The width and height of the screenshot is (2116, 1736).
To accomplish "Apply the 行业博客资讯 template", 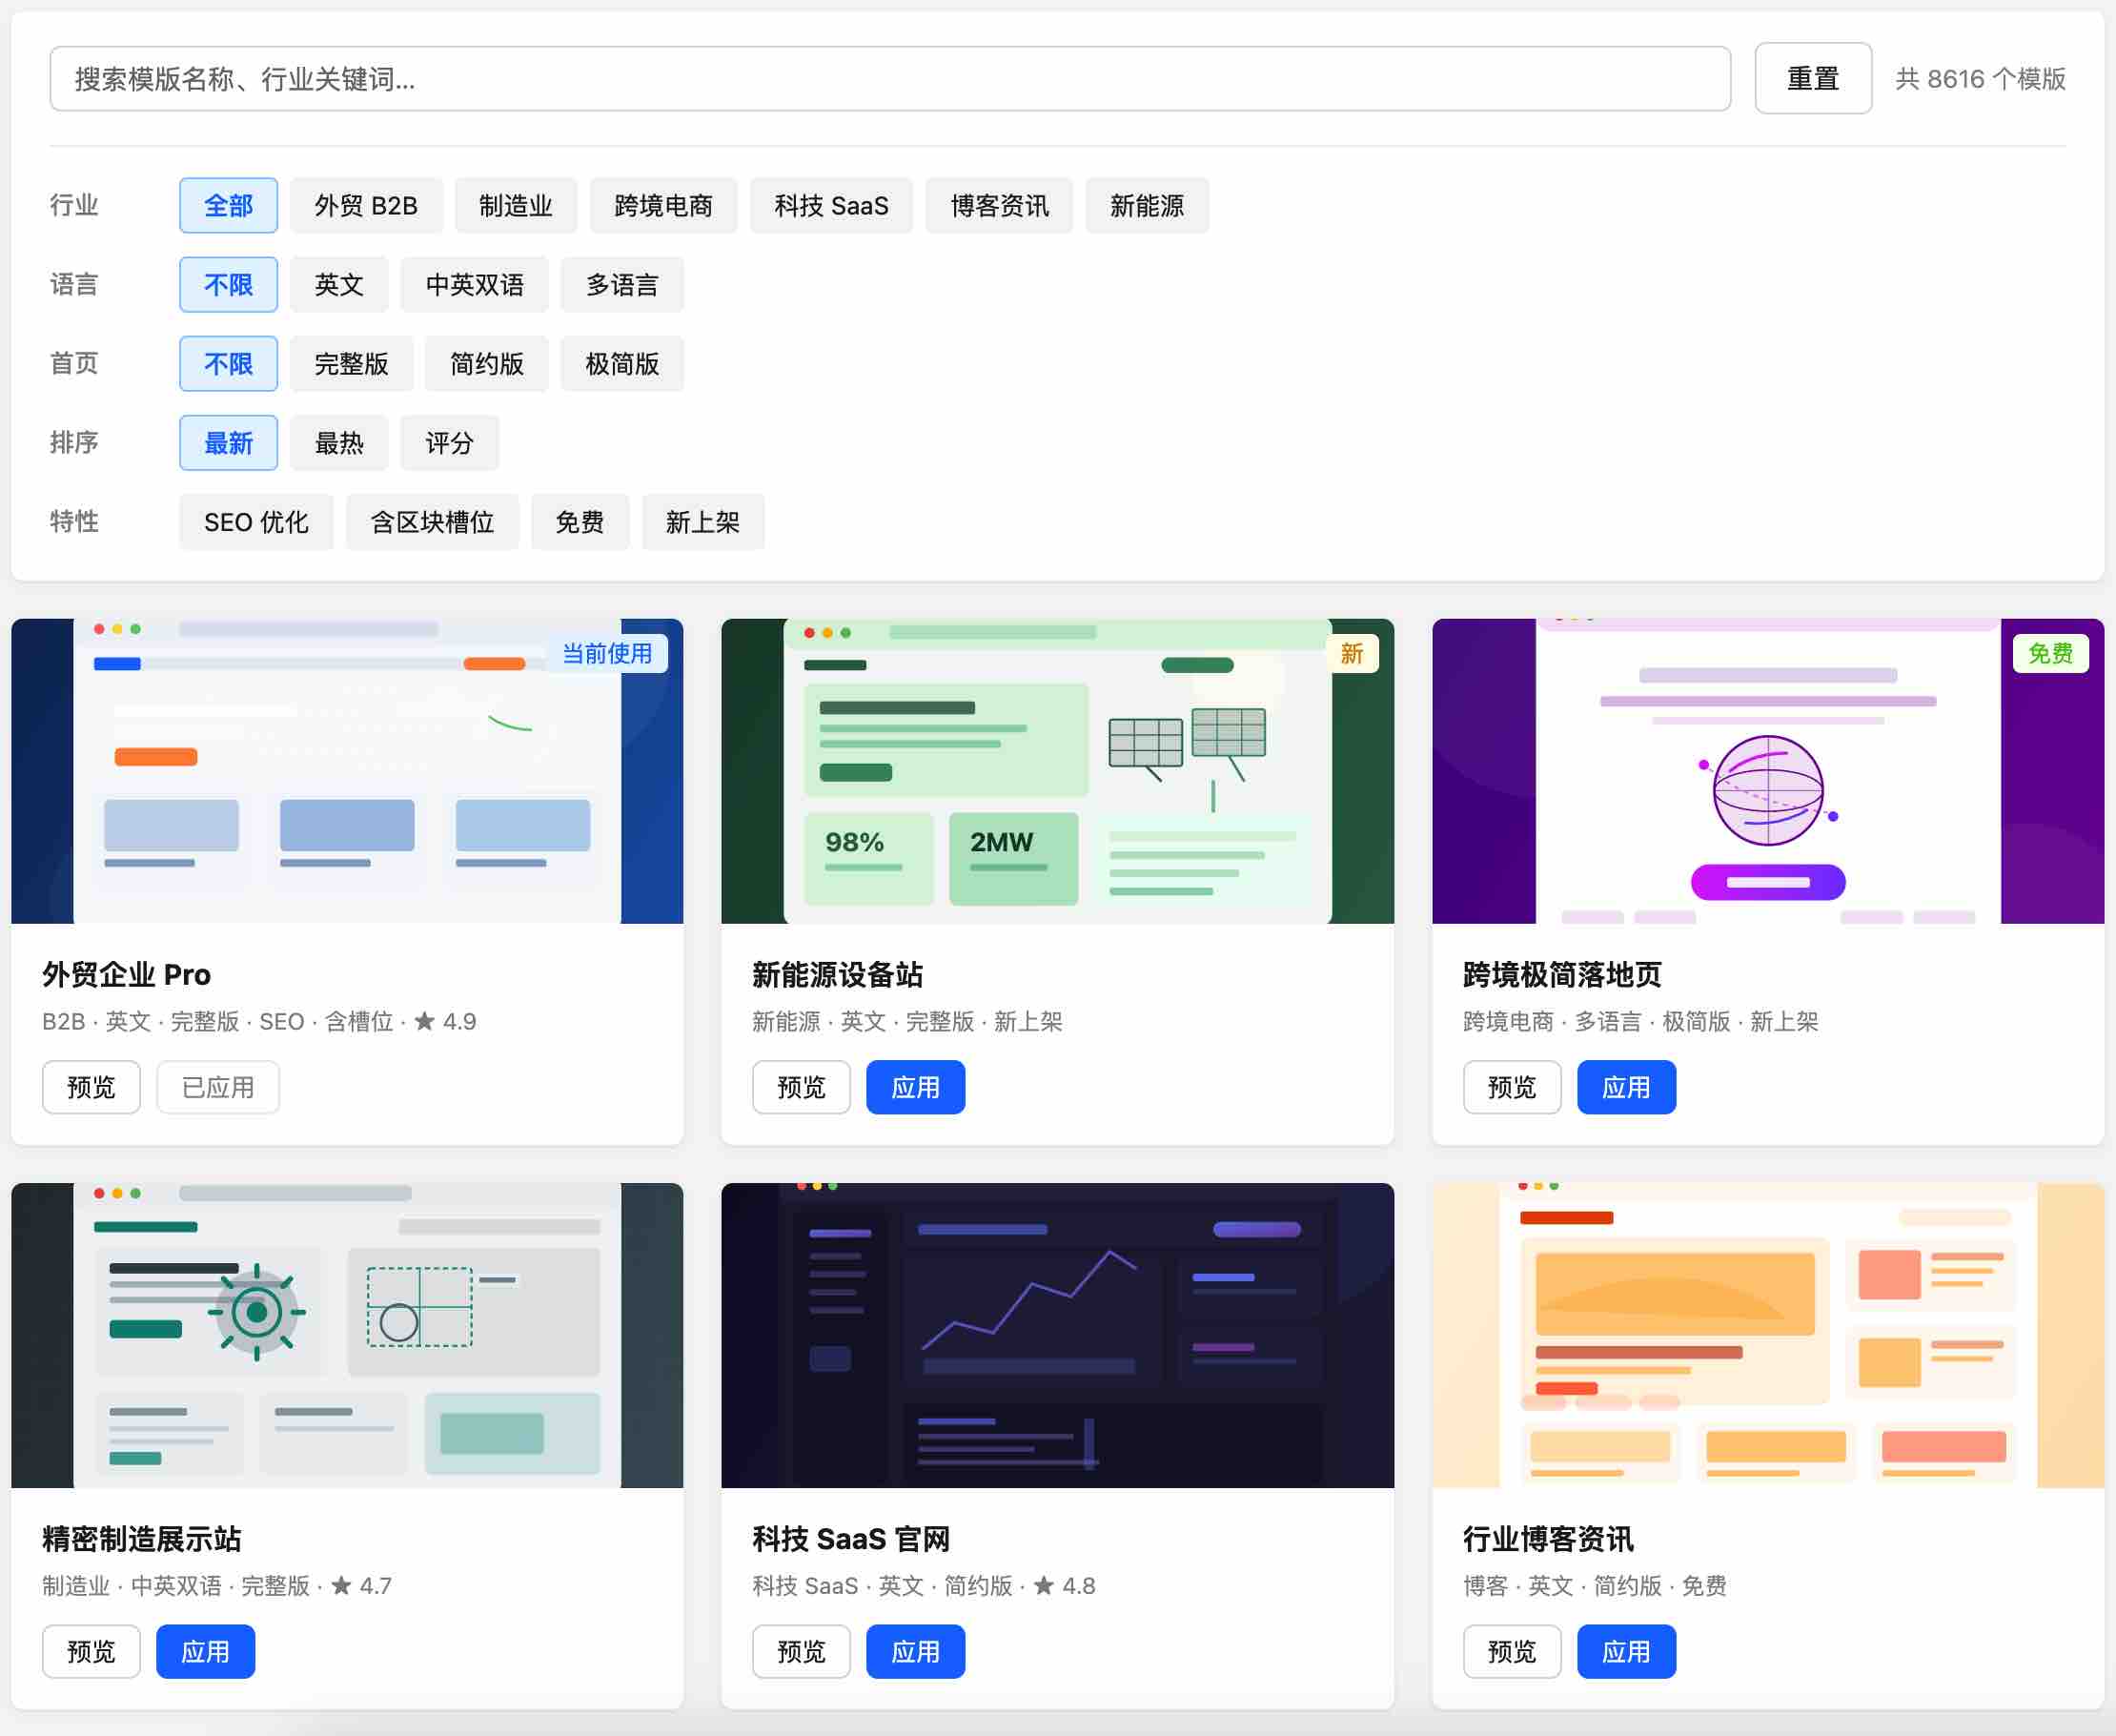I will tap(1626, 1651).
